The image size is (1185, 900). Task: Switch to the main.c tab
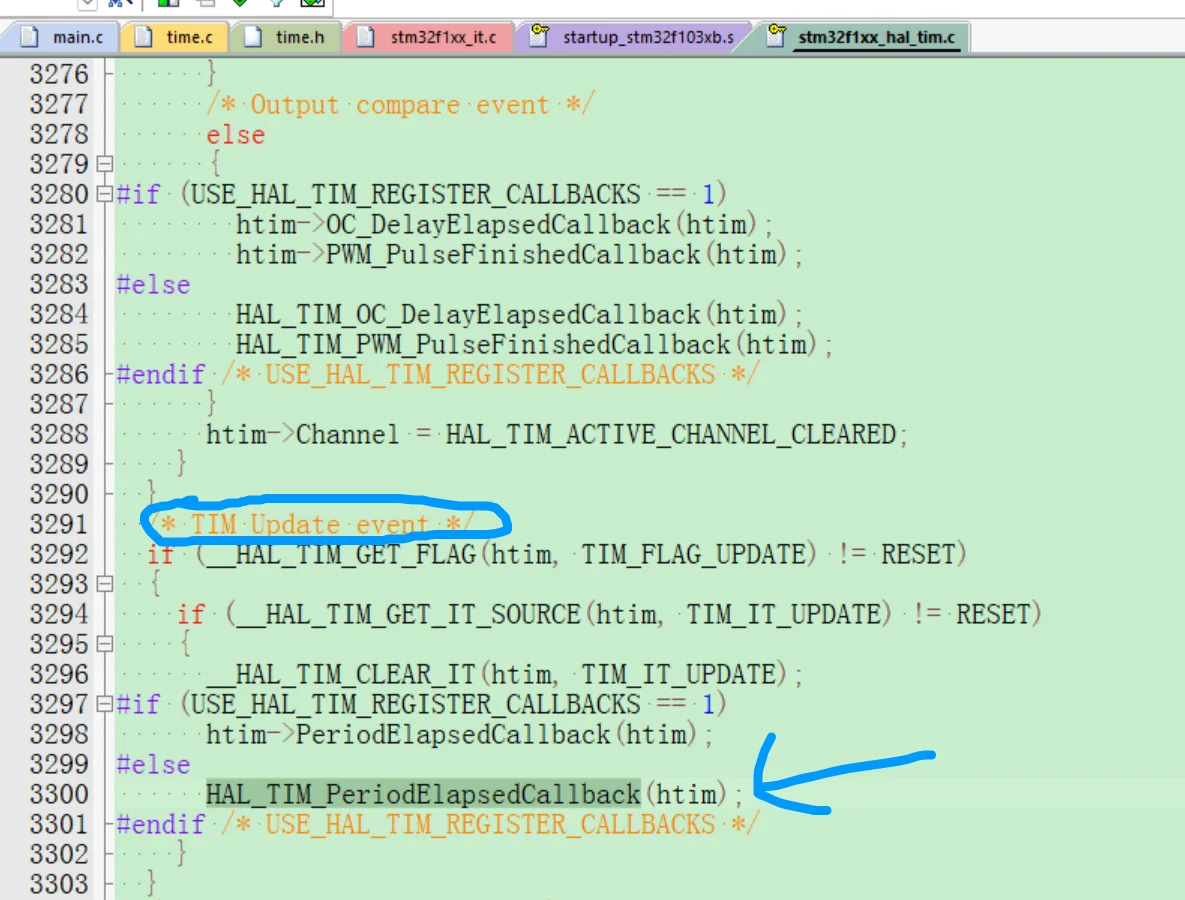click(61, 37)
